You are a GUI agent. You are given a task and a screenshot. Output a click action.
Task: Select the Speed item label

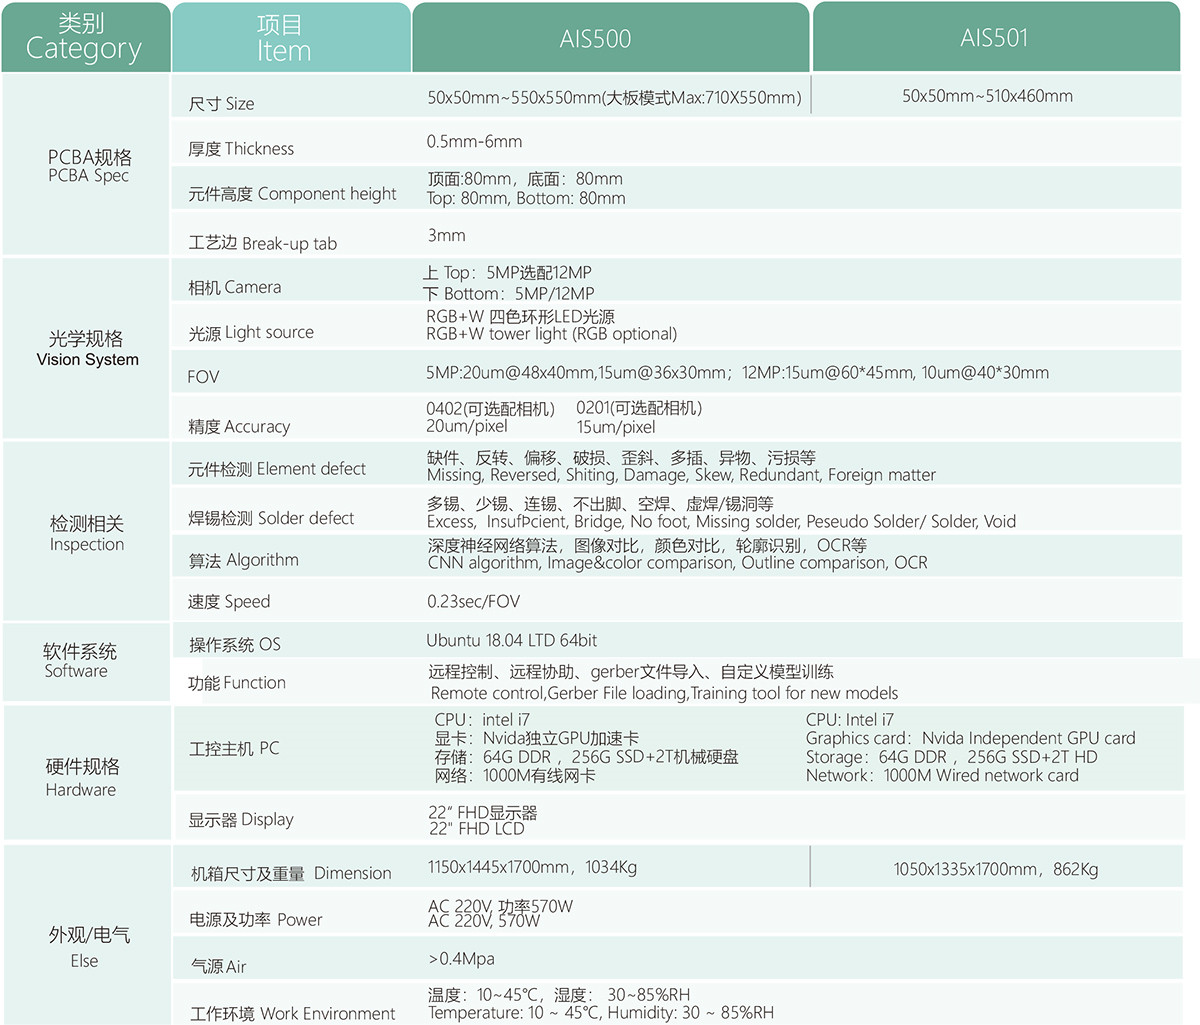(x=228, y=602)
